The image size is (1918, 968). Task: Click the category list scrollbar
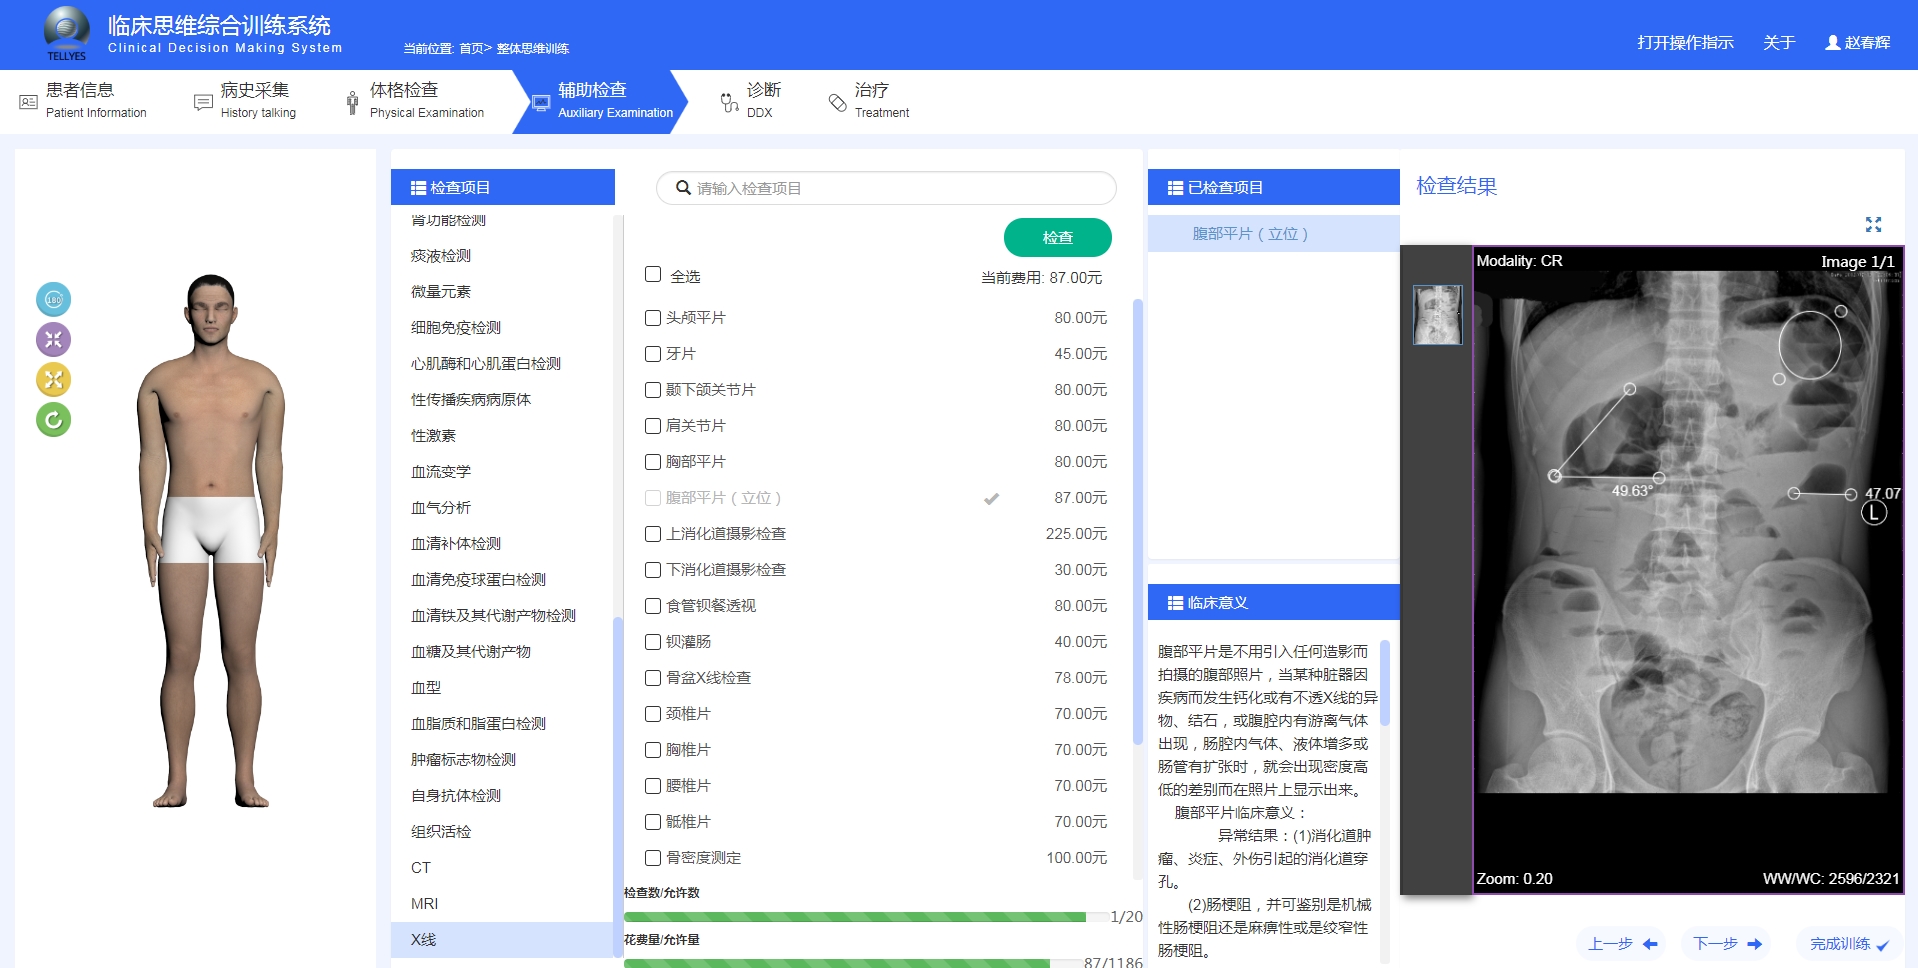pos(618,787)
